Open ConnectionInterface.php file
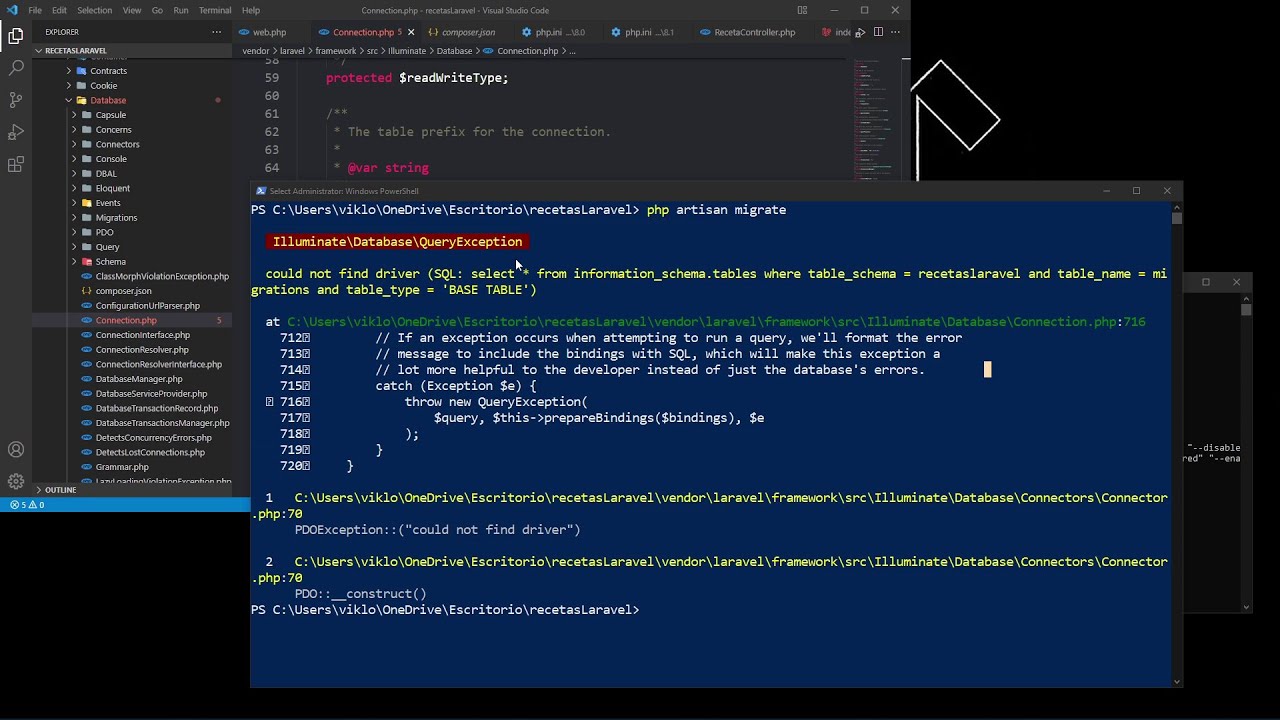Viewport: 1280px width, 720px height. point(142,335)
